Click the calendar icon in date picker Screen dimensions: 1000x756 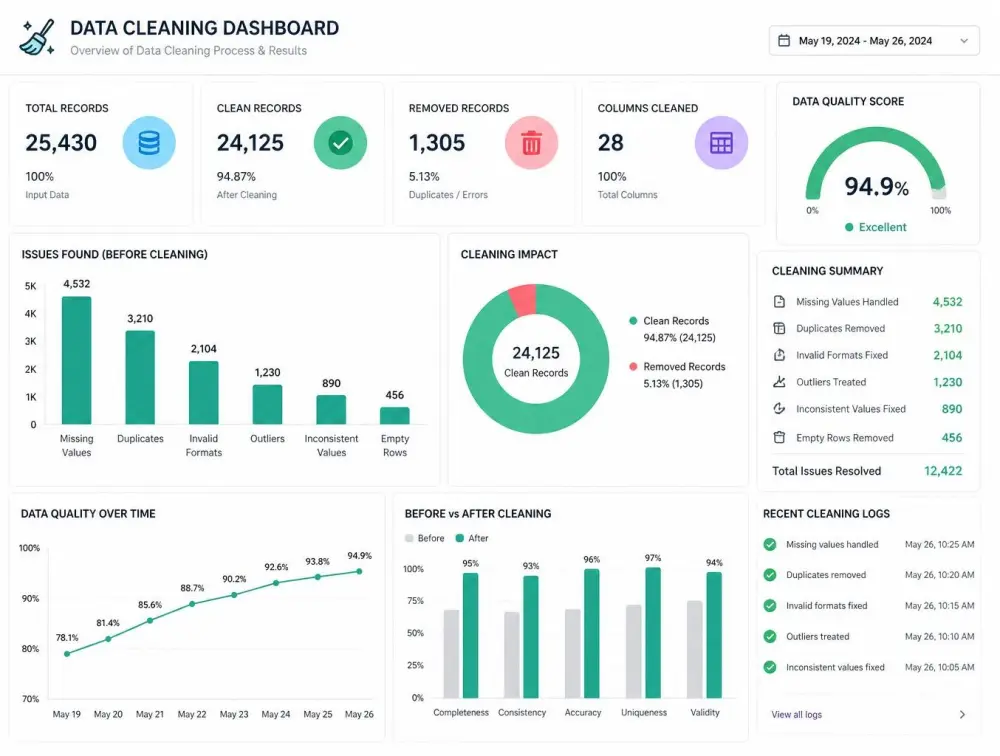tap(784, 41)
